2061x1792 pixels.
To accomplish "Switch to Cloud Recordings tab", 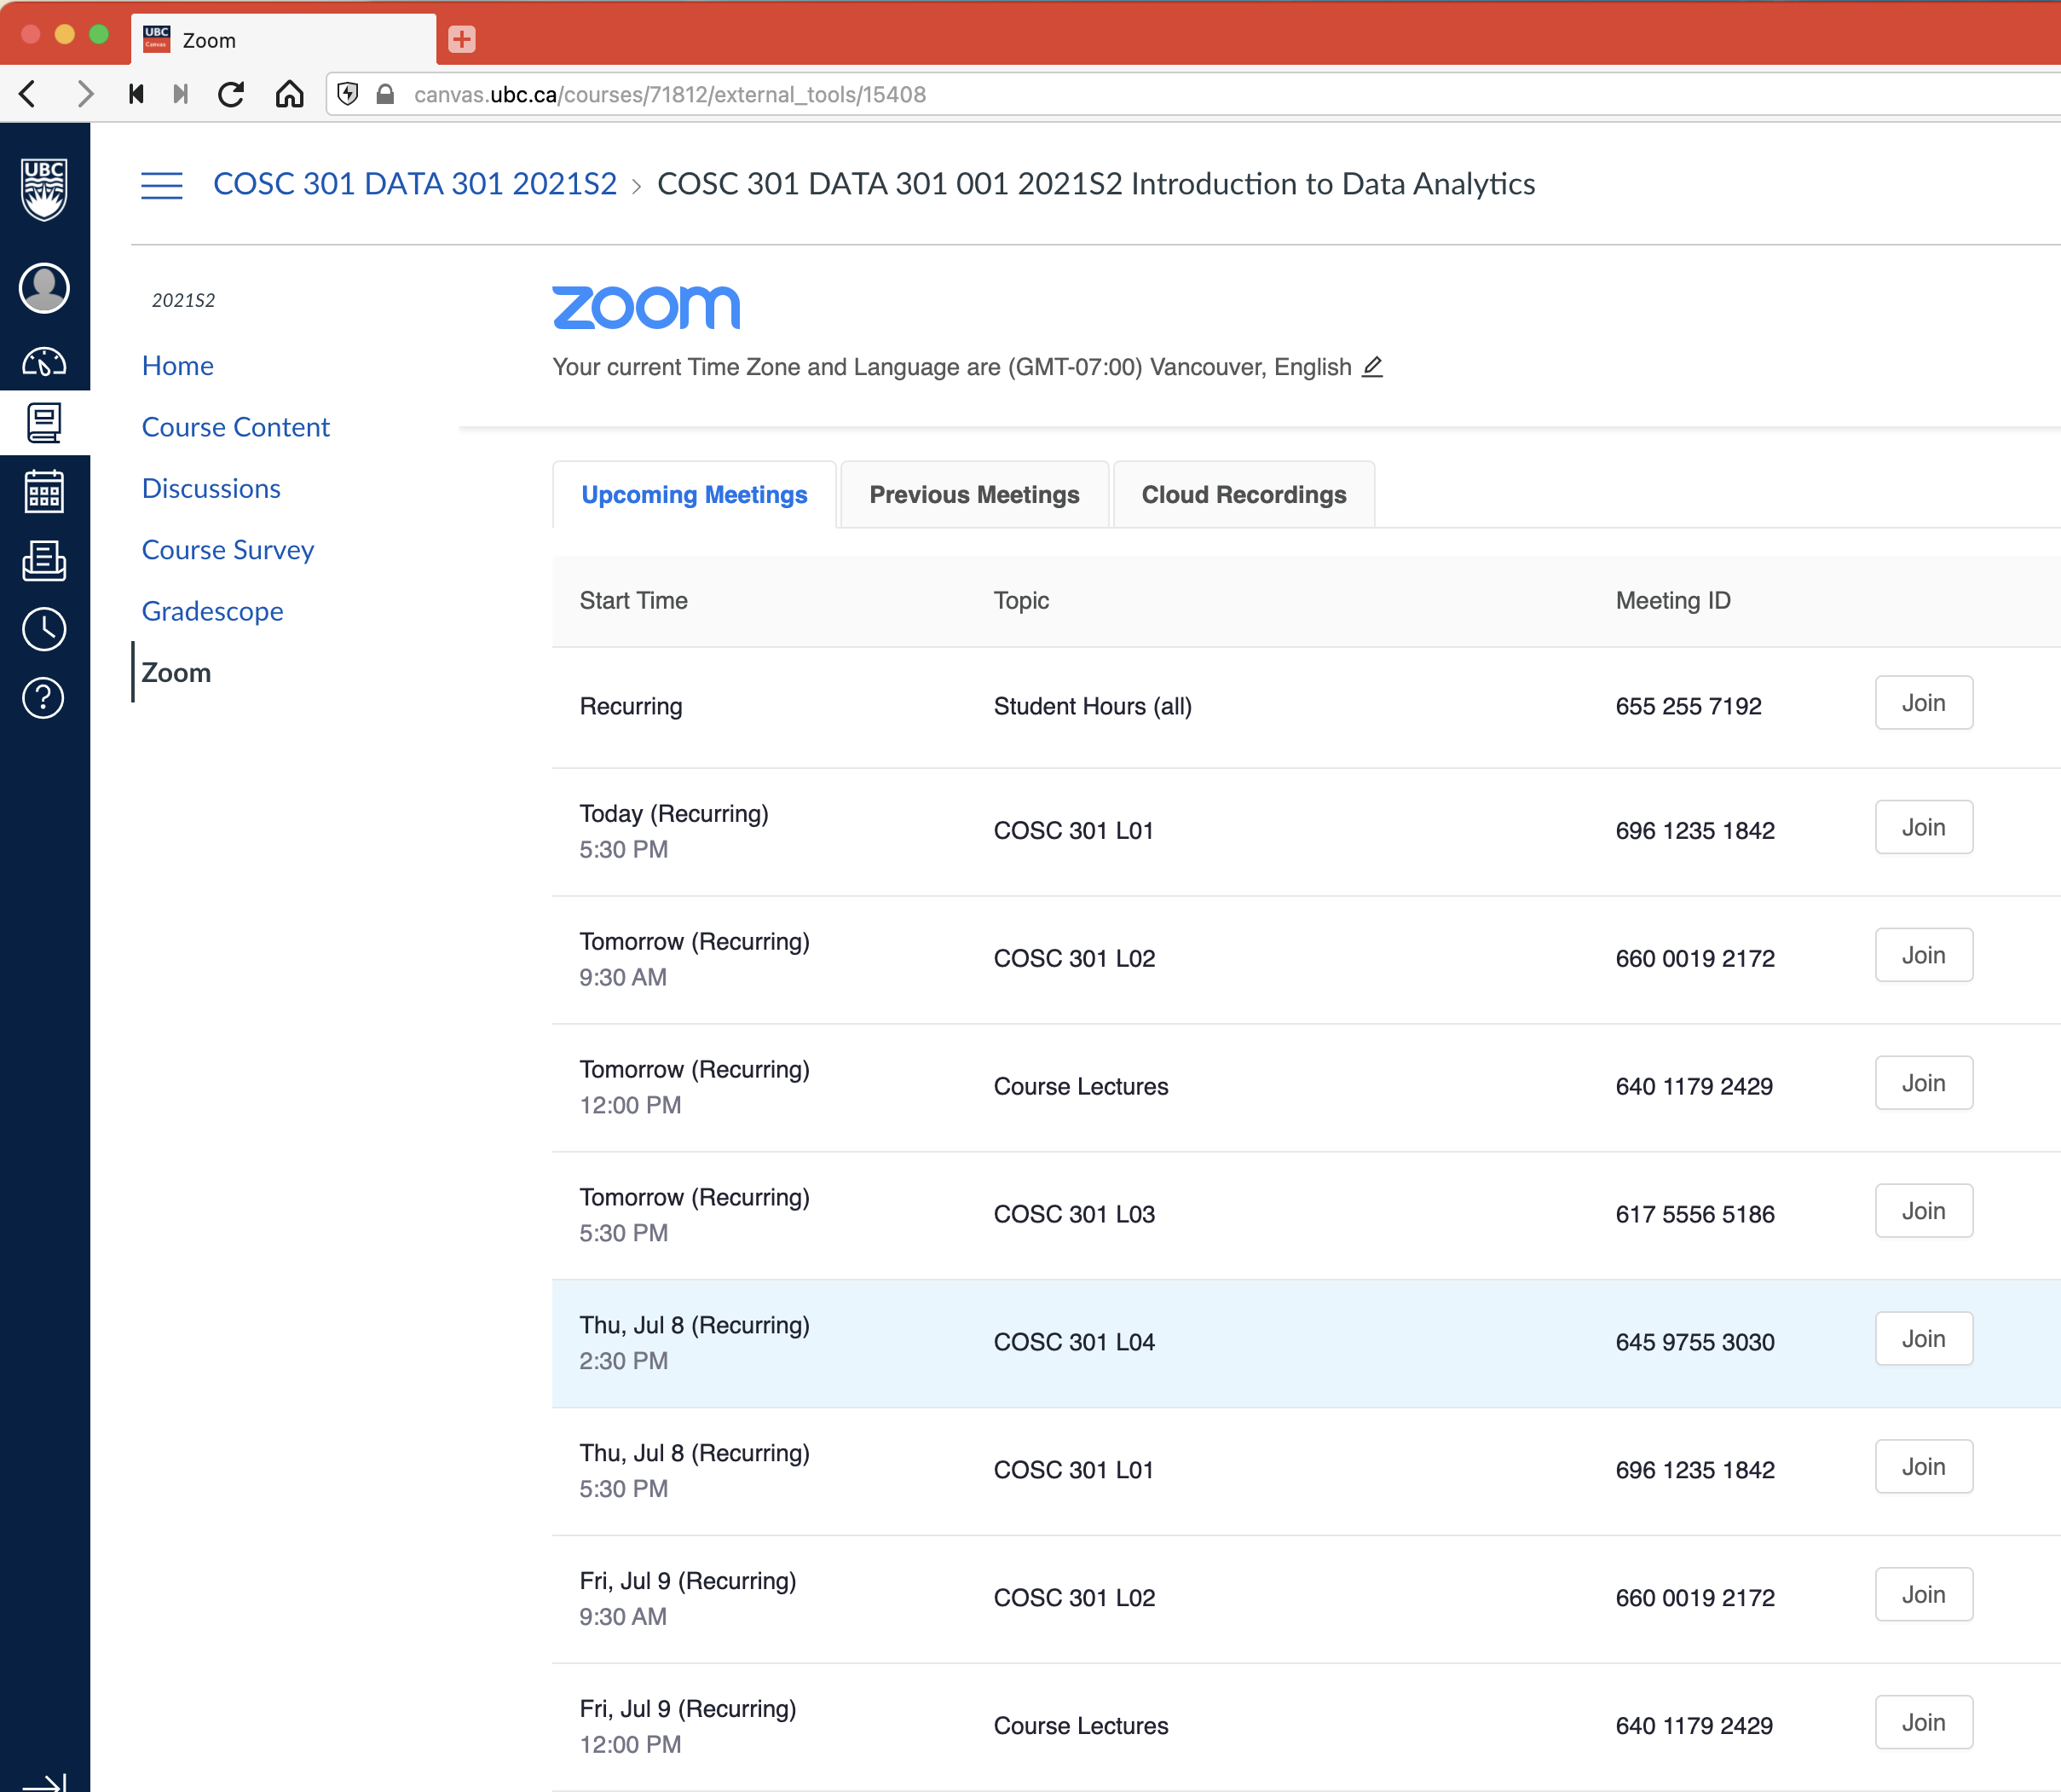I will tap(1243, 494).
